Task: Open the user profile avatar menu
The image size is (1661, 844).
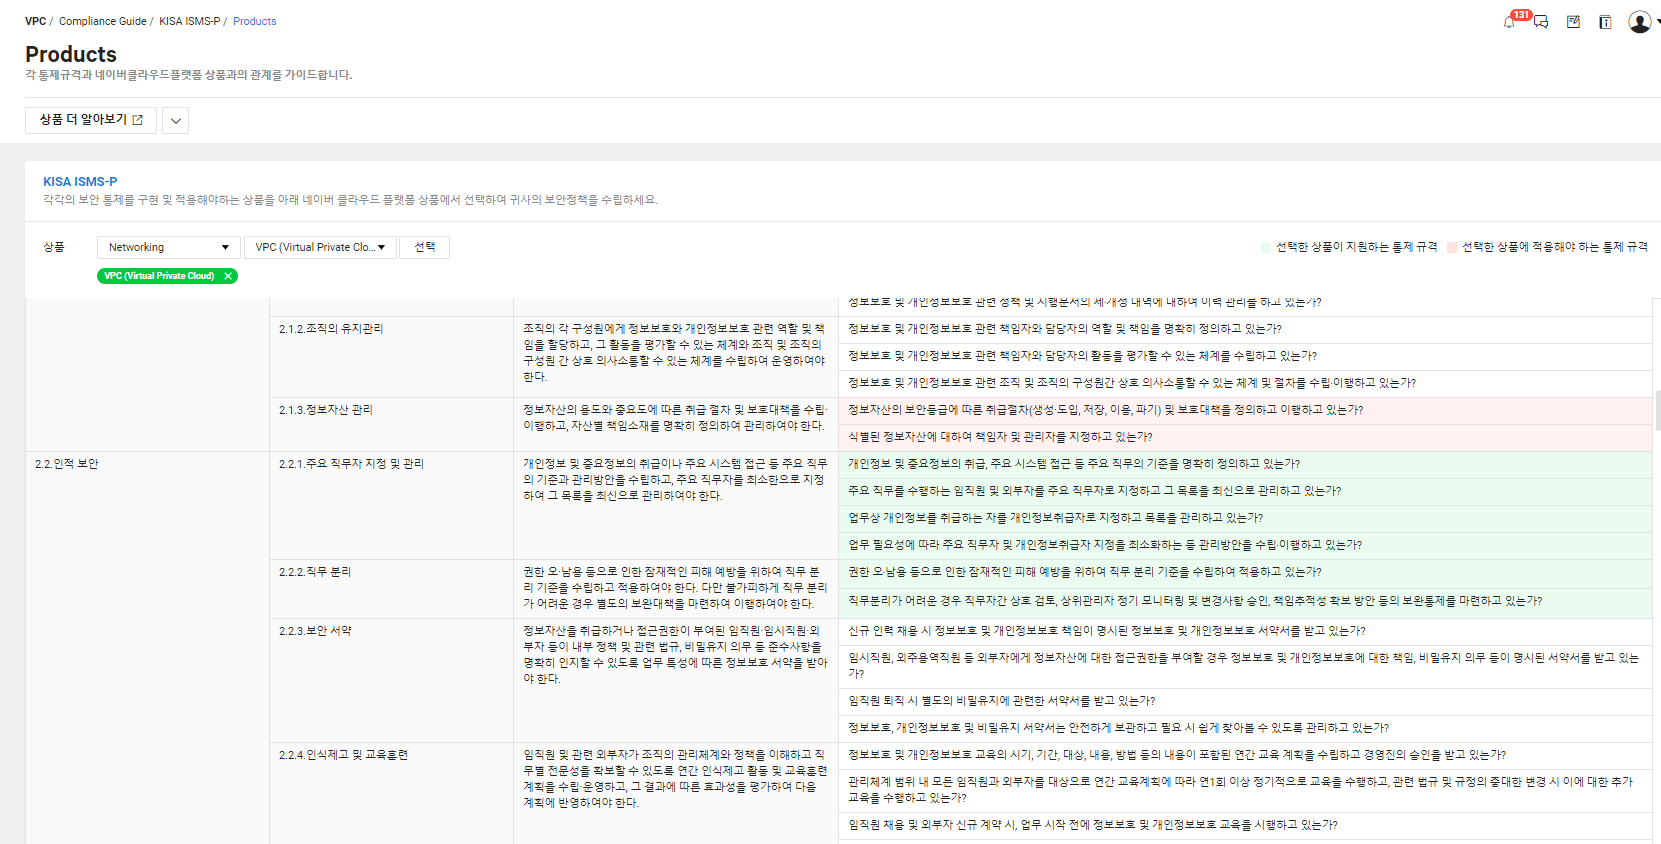Action: point(1640,22)
